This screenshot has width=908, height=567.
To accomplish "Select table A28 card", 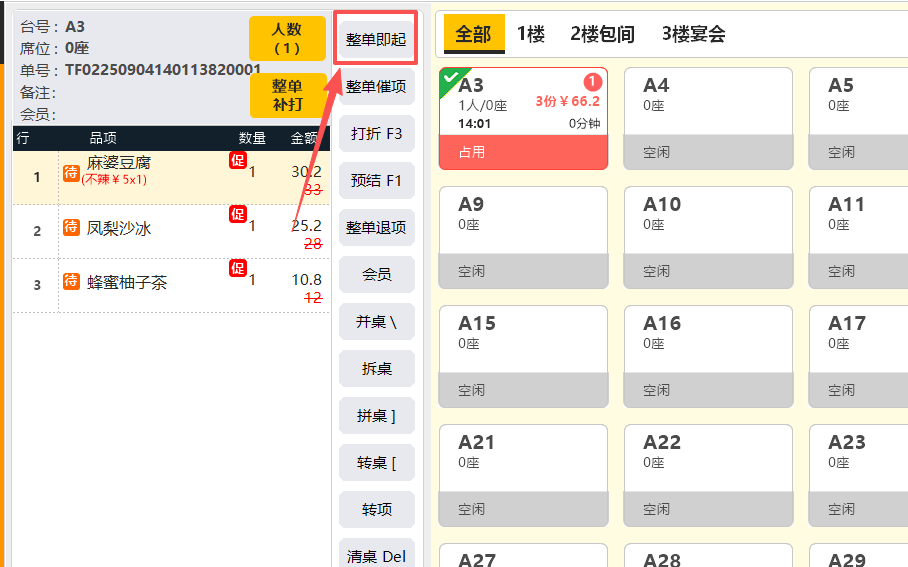I will 708,555.
